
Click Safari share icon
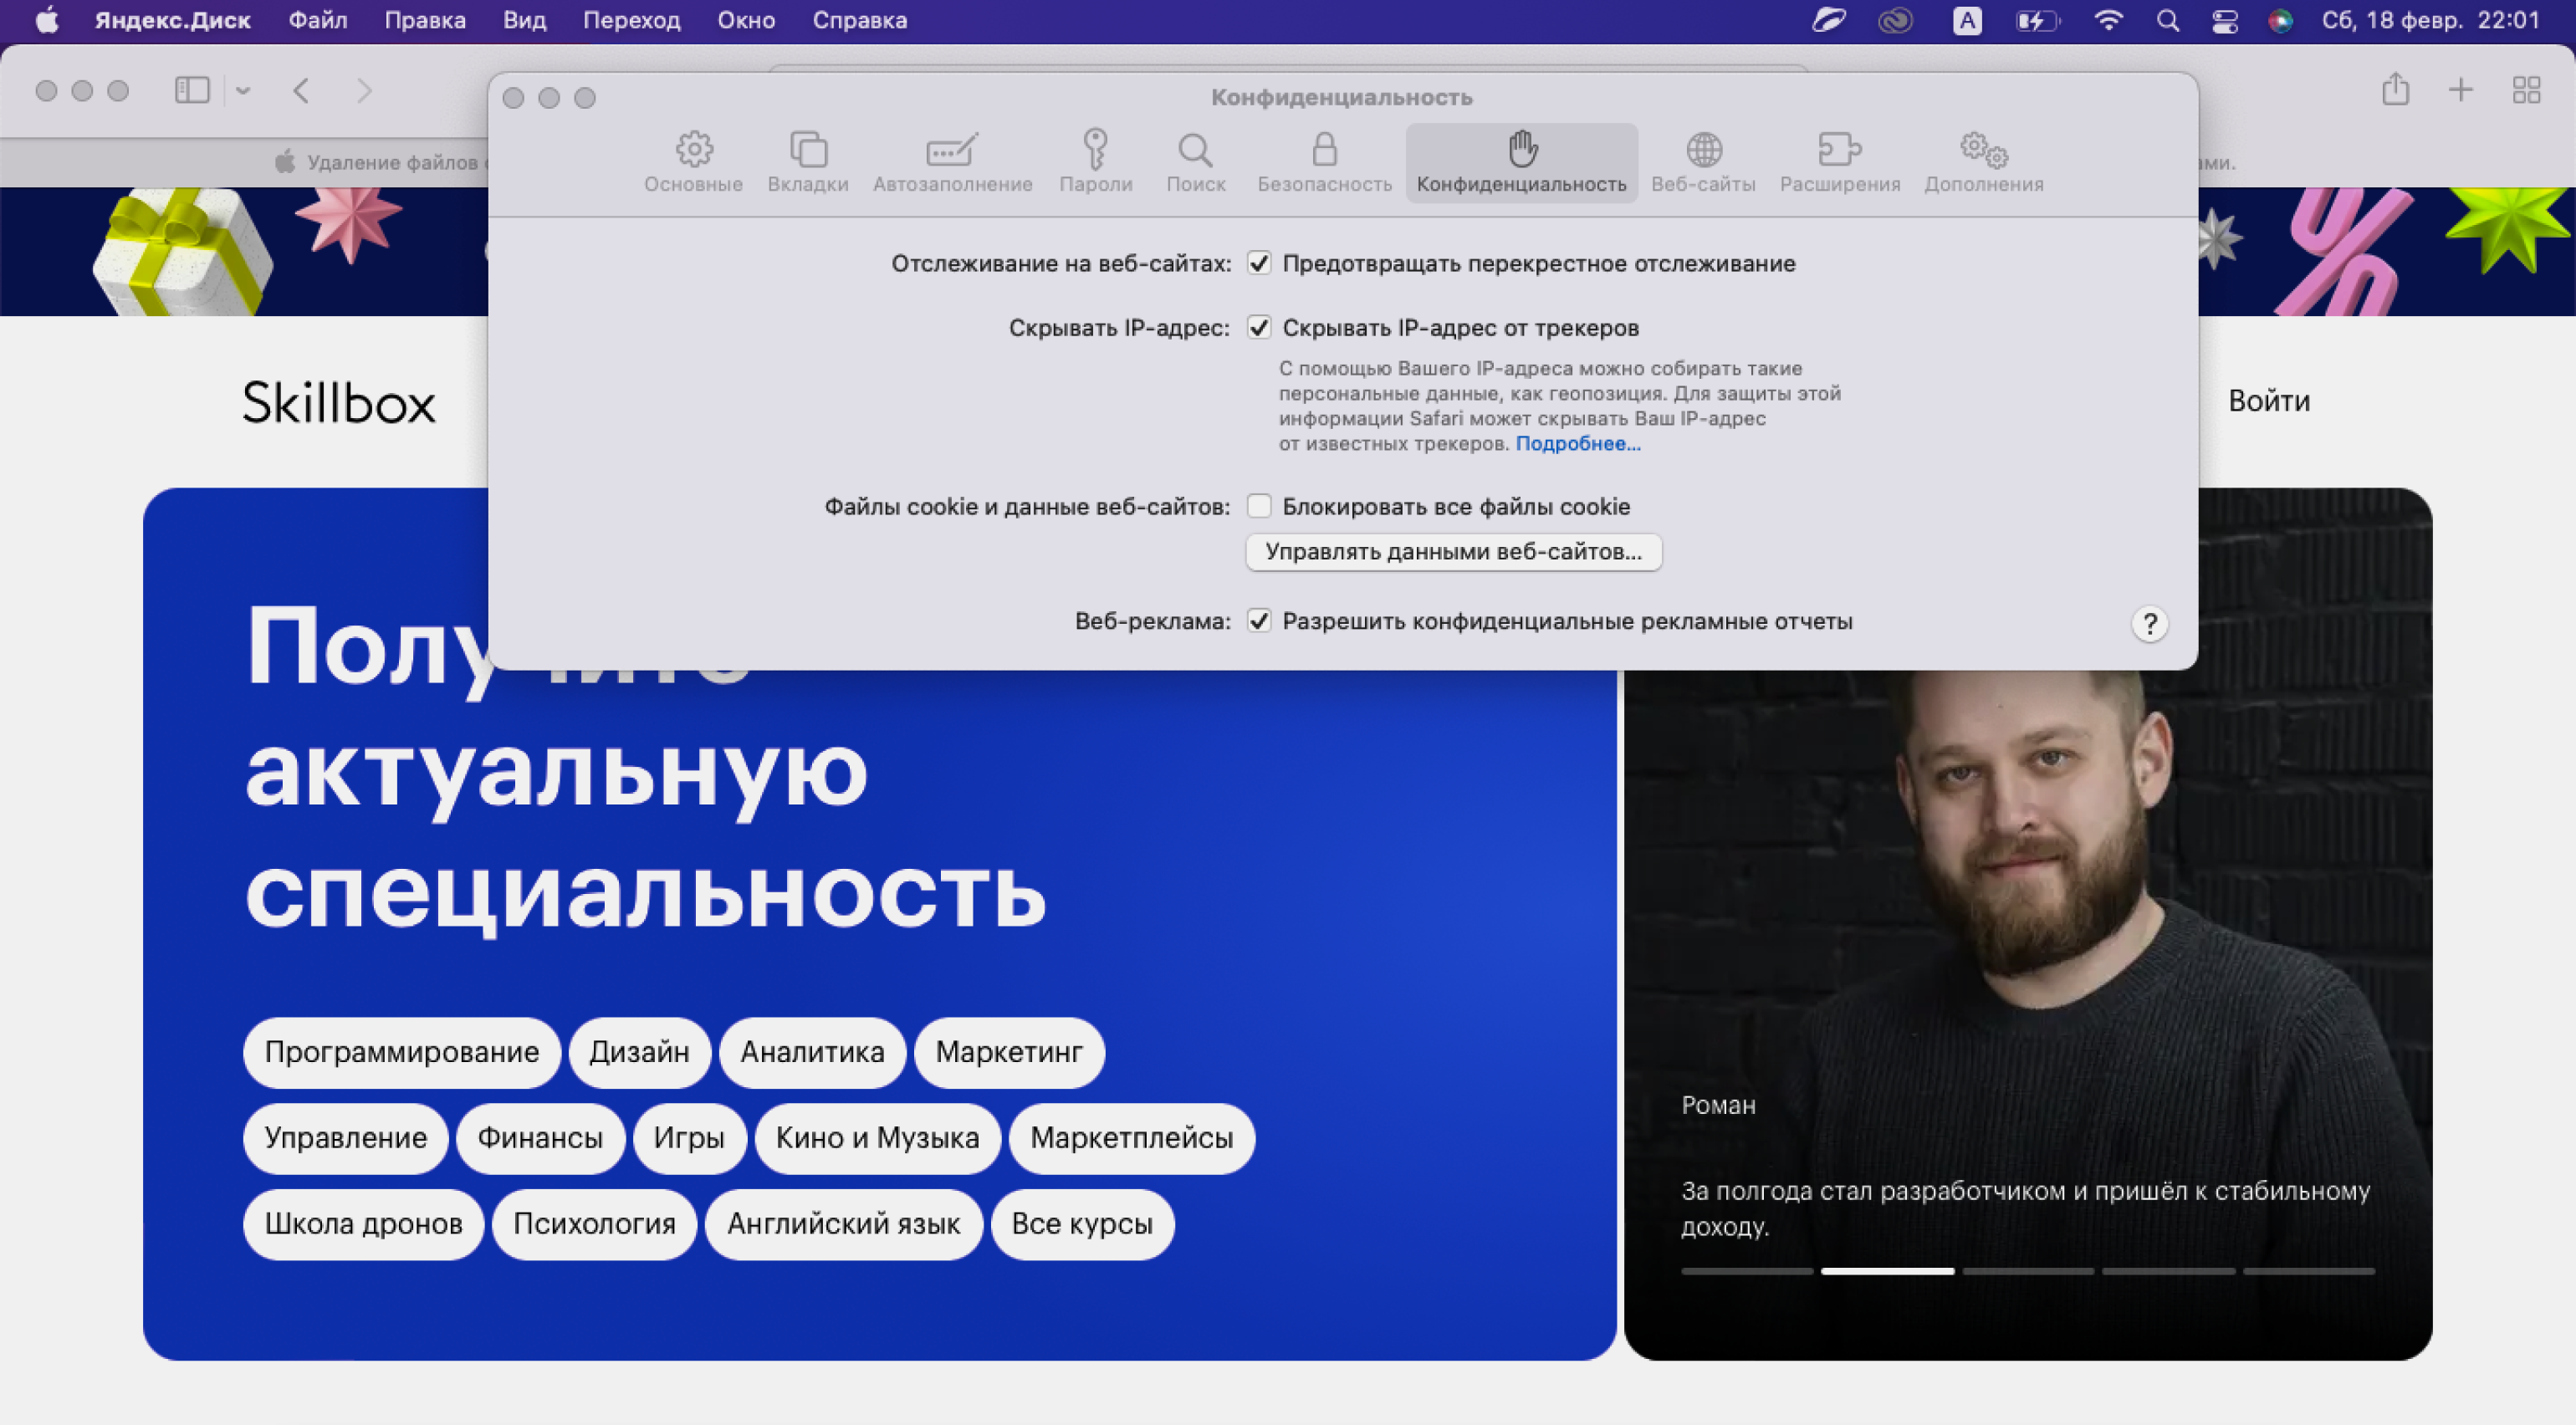pyautogui.click(x=2395, y=90)
